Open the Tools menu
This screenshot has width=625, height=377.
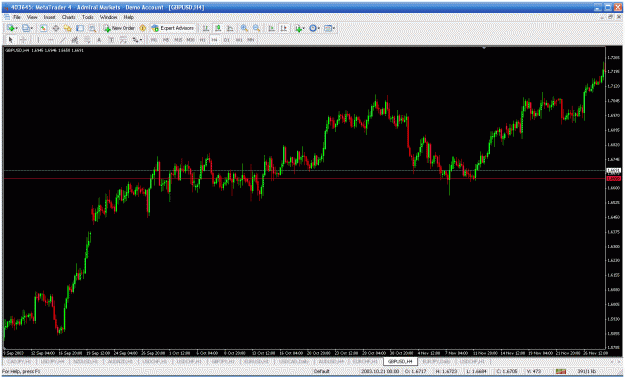tap(87, 17)
